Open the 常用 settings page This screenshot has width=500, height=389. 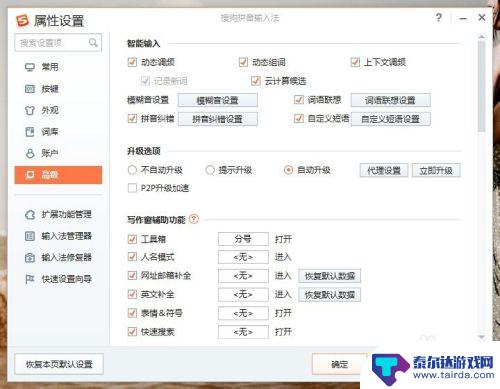click(58, 67)
